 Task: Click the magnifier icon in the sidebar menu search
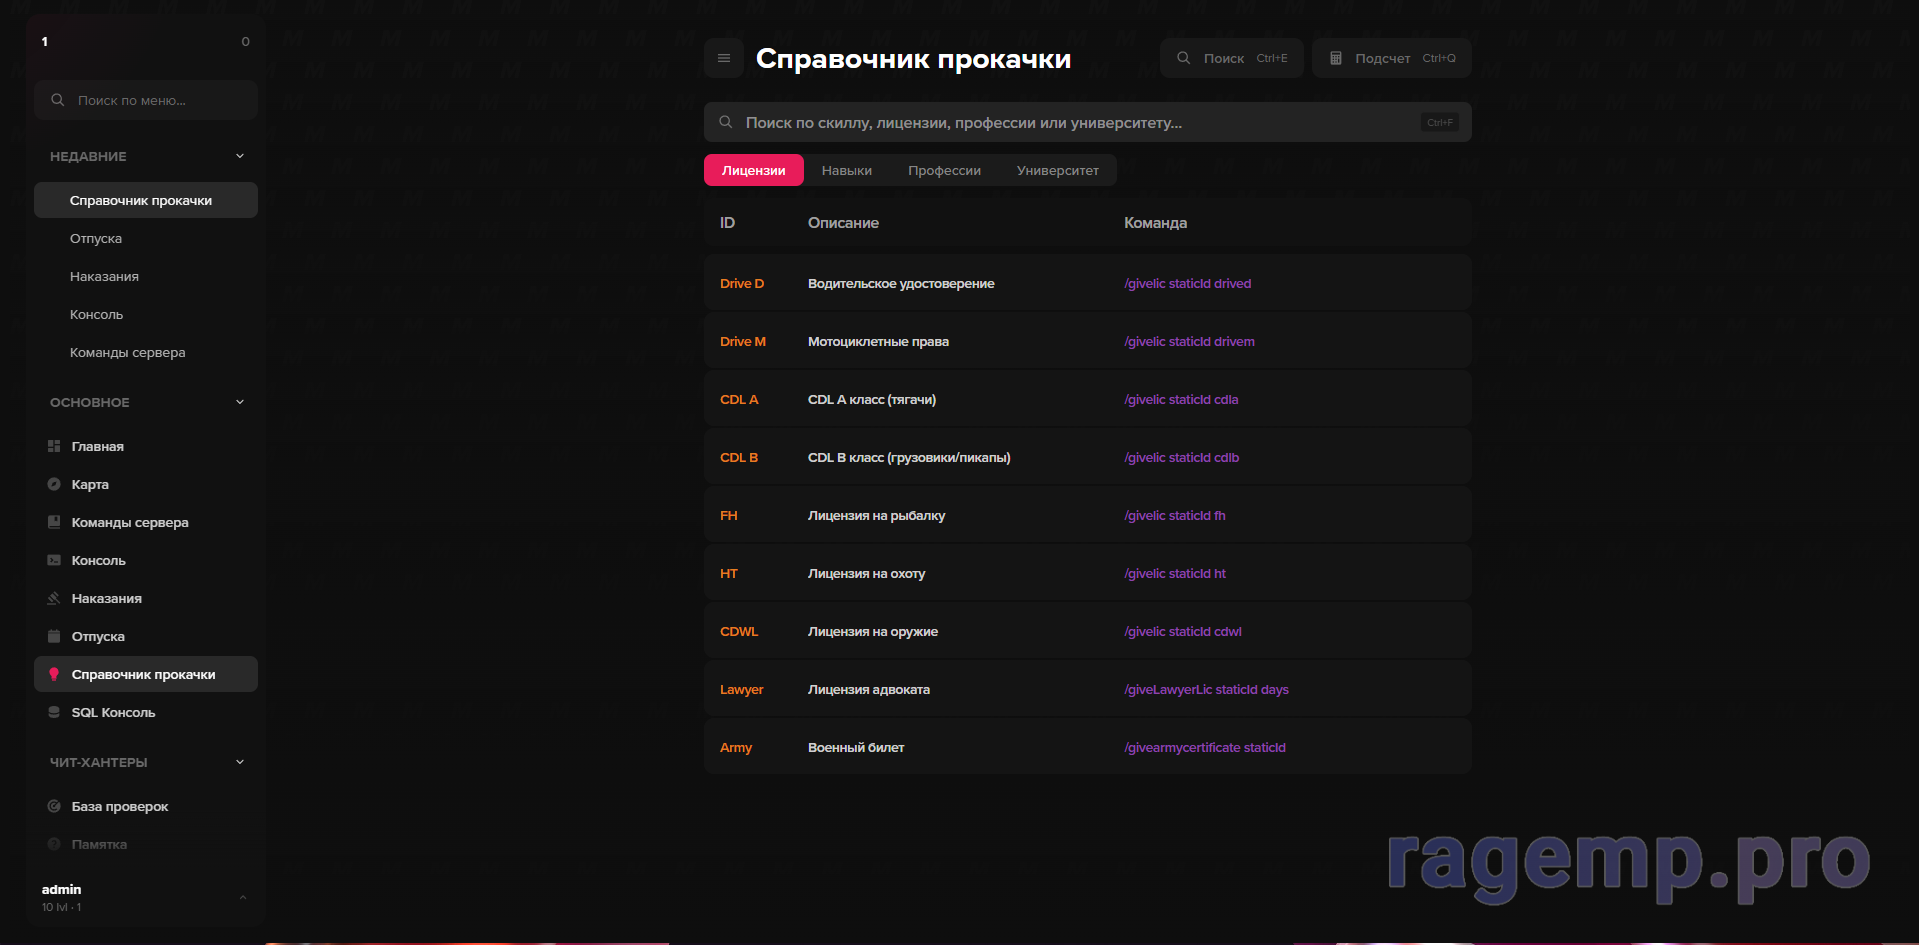[x=58, y=100]
